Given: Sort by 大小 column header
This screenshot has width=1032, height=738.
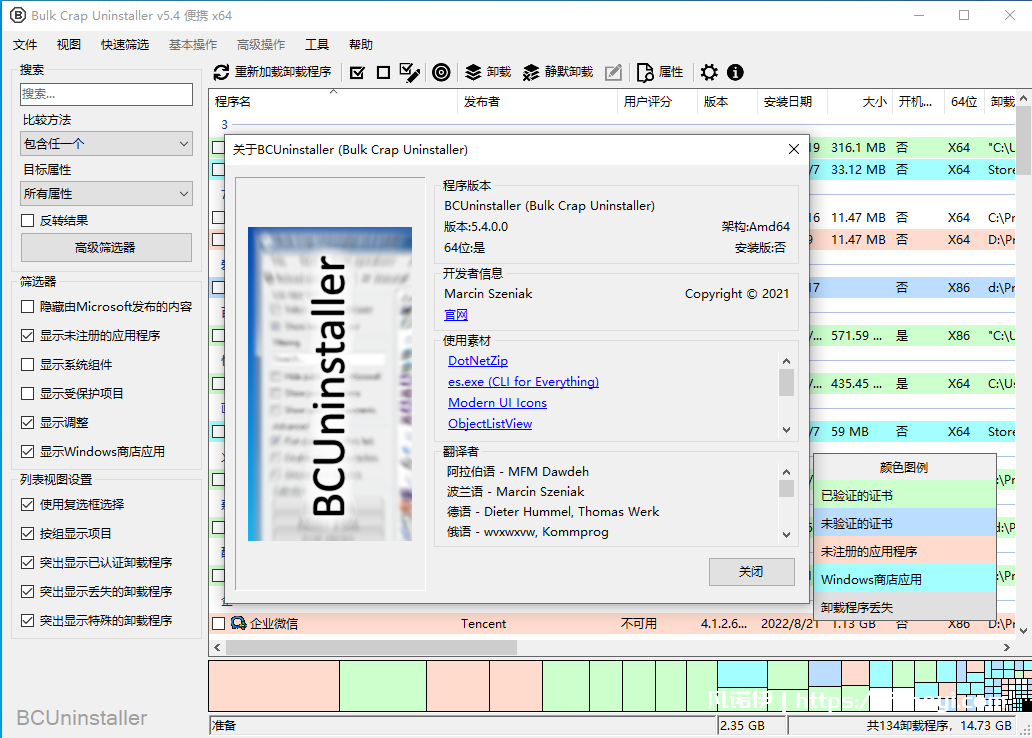Looking at the screenshot, I should (859, 101).
